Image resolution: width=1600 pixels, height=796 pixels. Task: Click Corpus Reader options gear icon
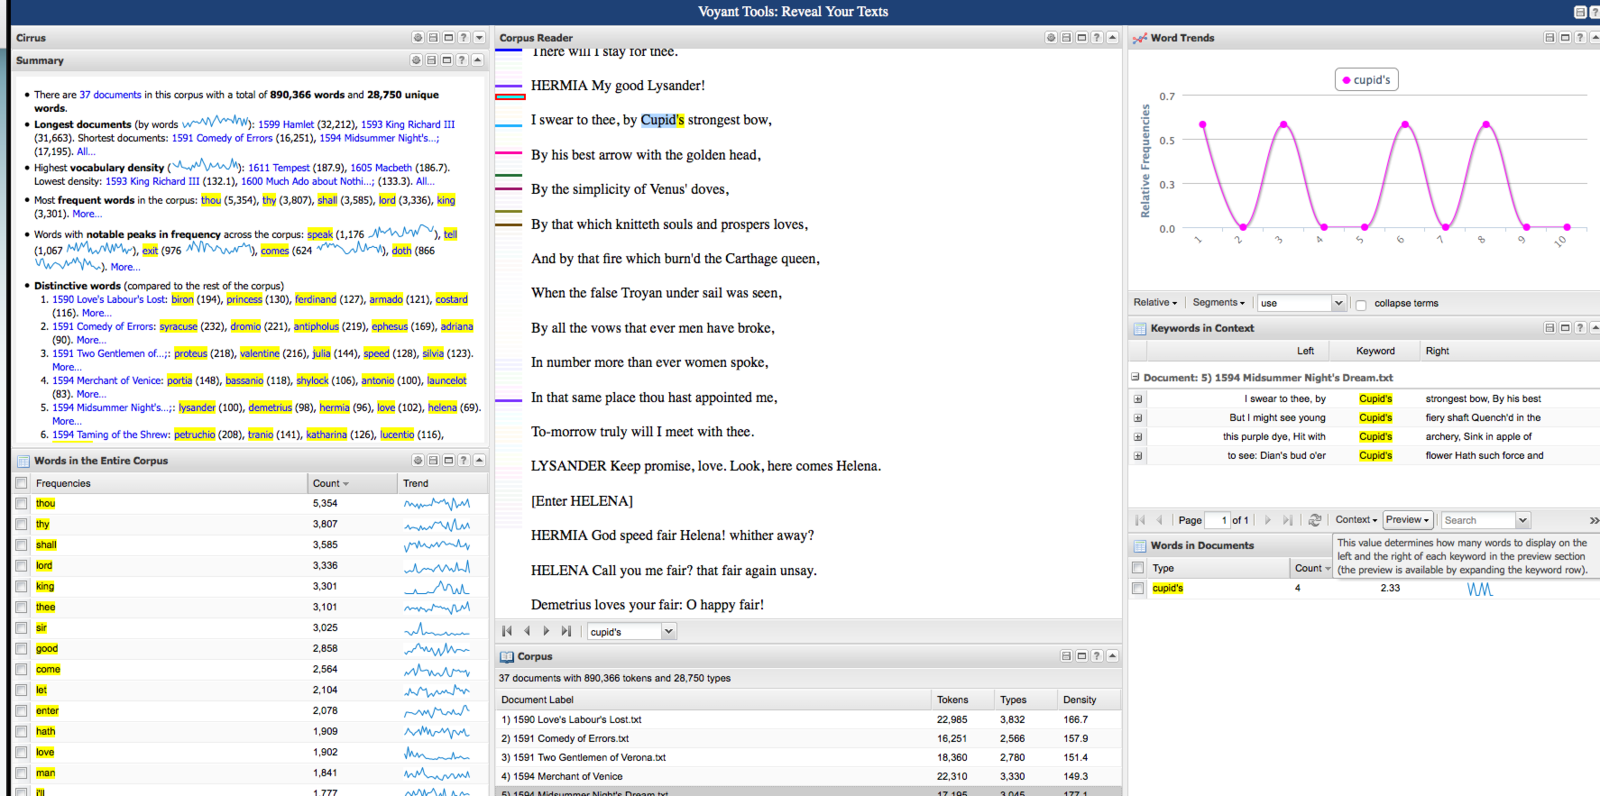coord(1051,38)
